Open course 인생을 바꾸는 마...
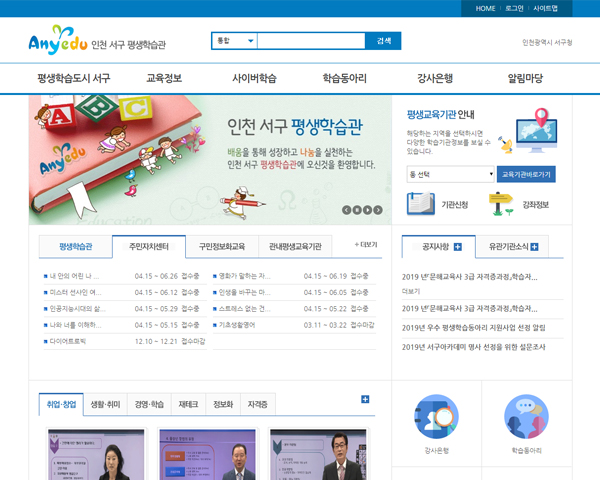This screenshot has width=600, height=480. 244,292
